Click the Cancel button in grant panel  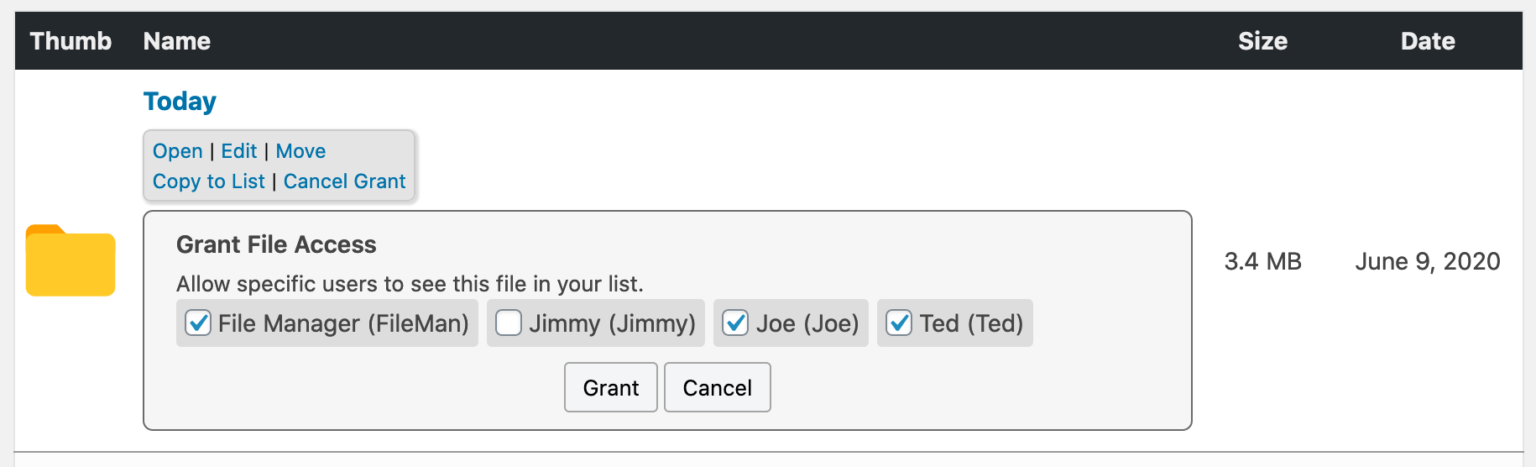717,388
